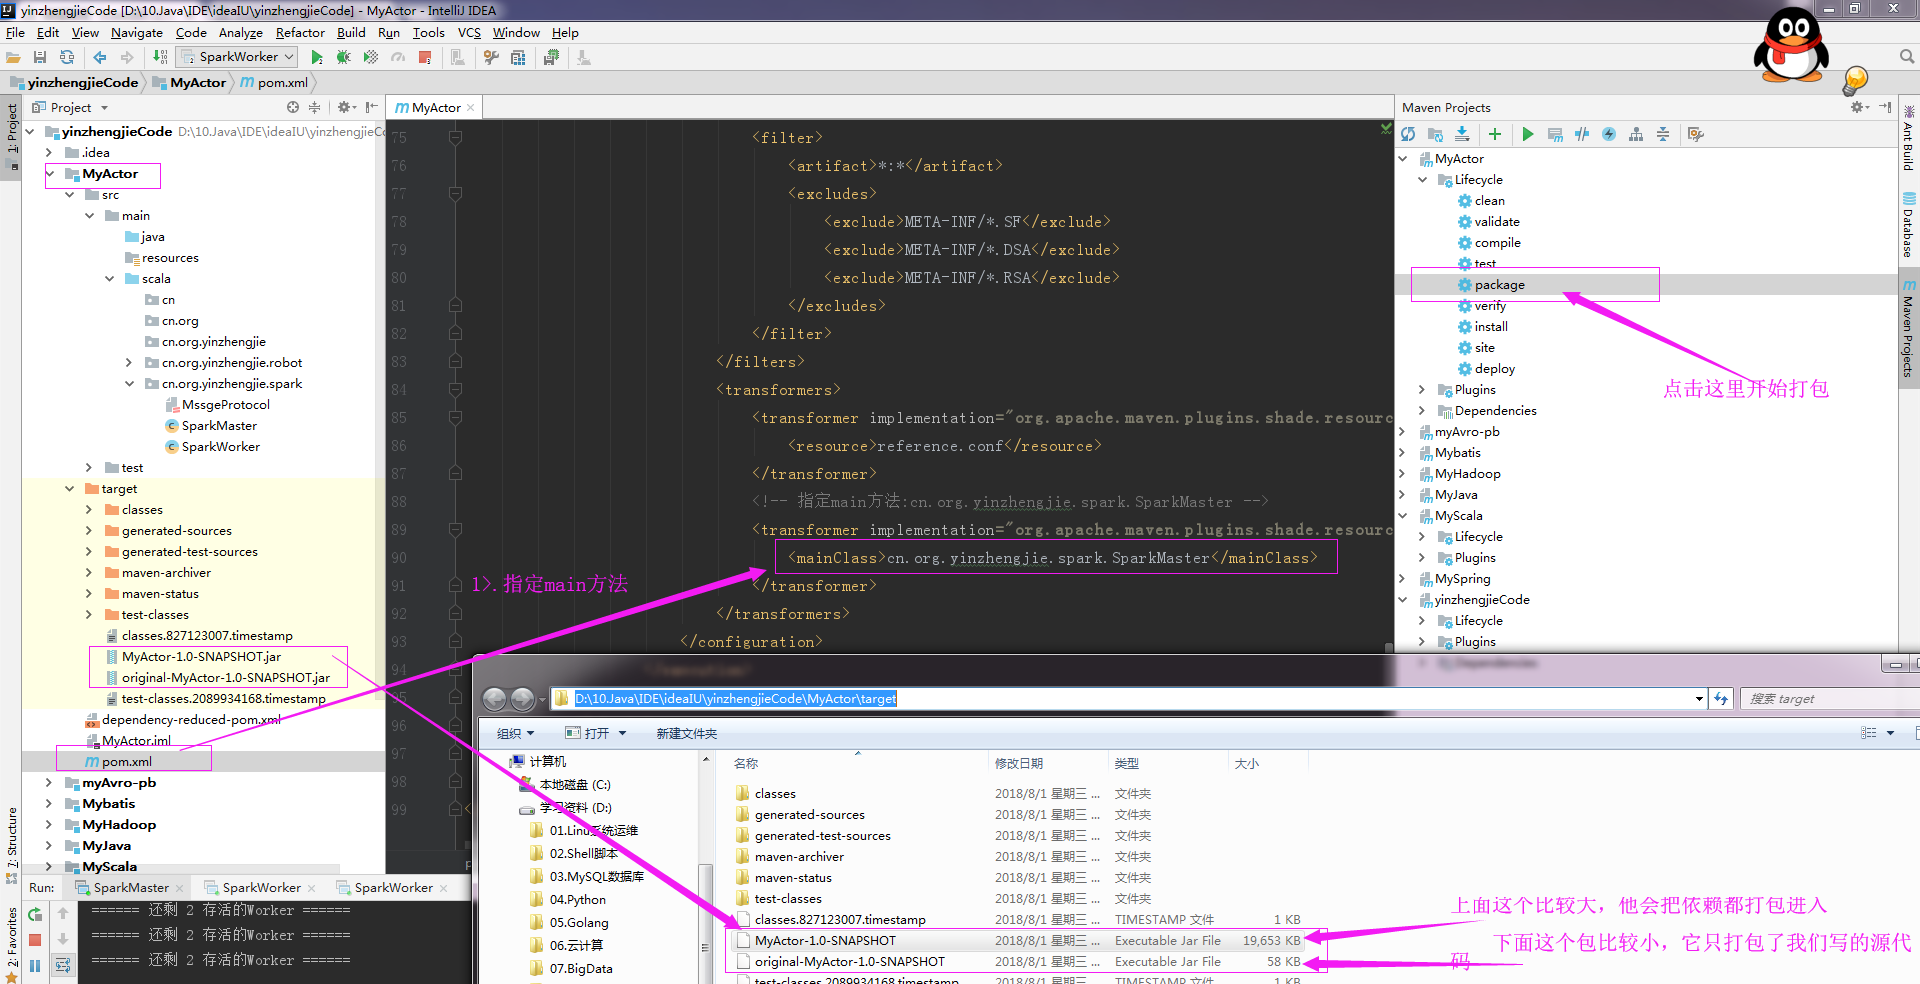
Task: Collapse the MyActor module in the project tree
Action: pos(49,174)
